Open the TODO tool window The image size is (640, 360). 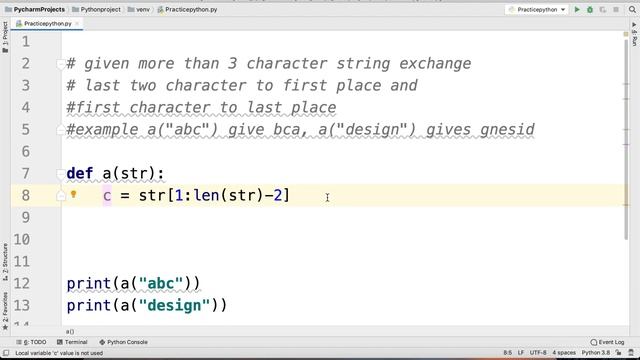point(31,342)
